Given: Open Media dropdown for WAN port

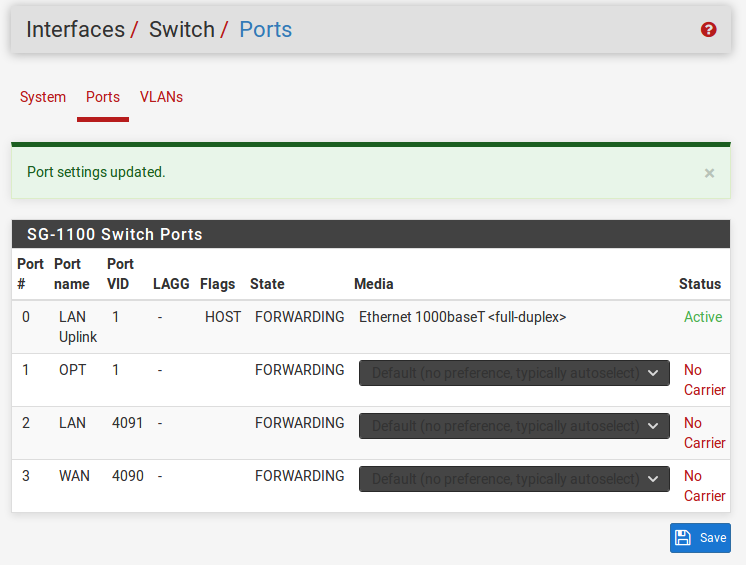Looking at the screenshot, I should coord(514,479).
